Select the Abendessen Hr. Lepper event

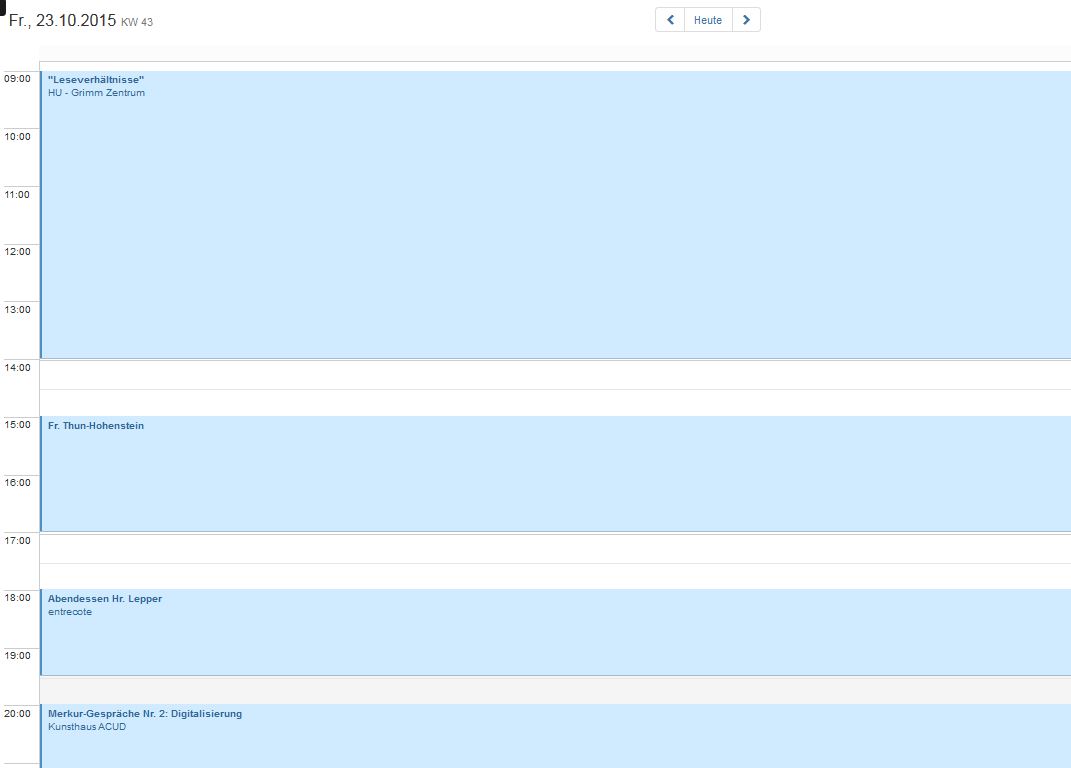coord(105,599)
